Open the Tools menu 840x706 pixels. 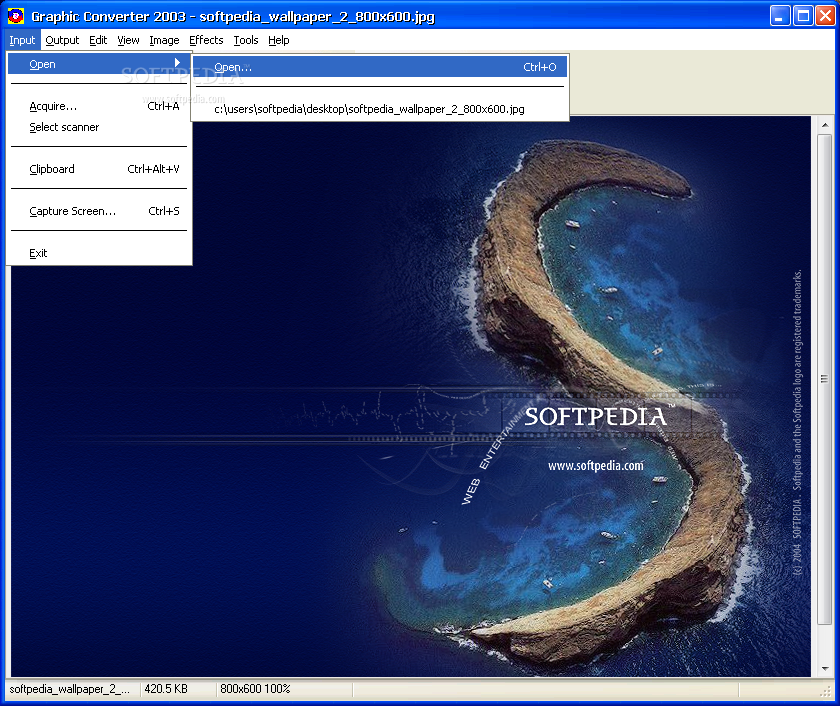pos(246,40)
